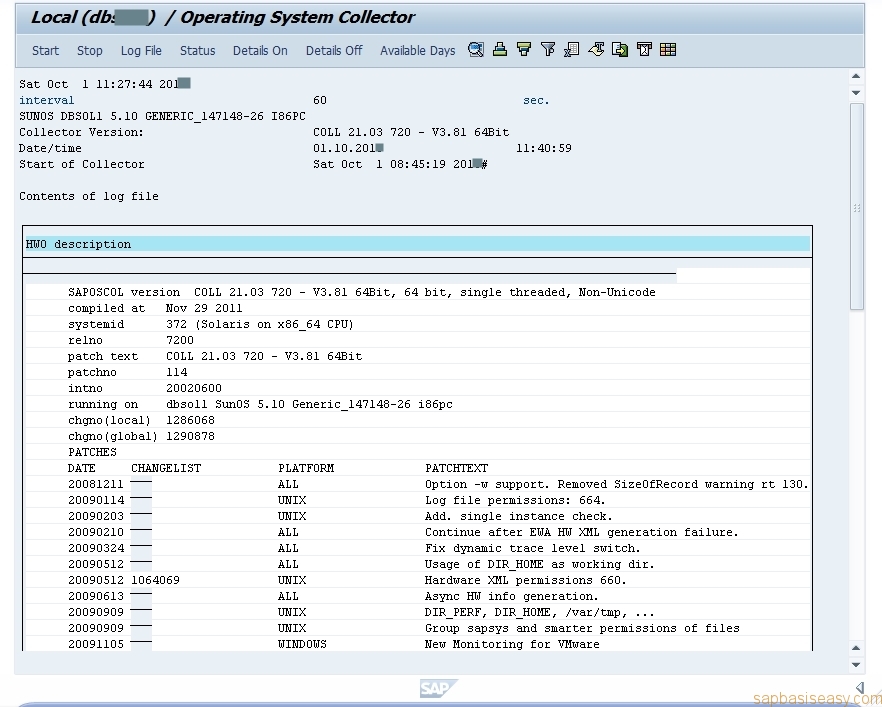The width and height of the screenshot is (882, 707).
Task: Click the Set Filter funnel icon
Action: [x=548, y=50]
